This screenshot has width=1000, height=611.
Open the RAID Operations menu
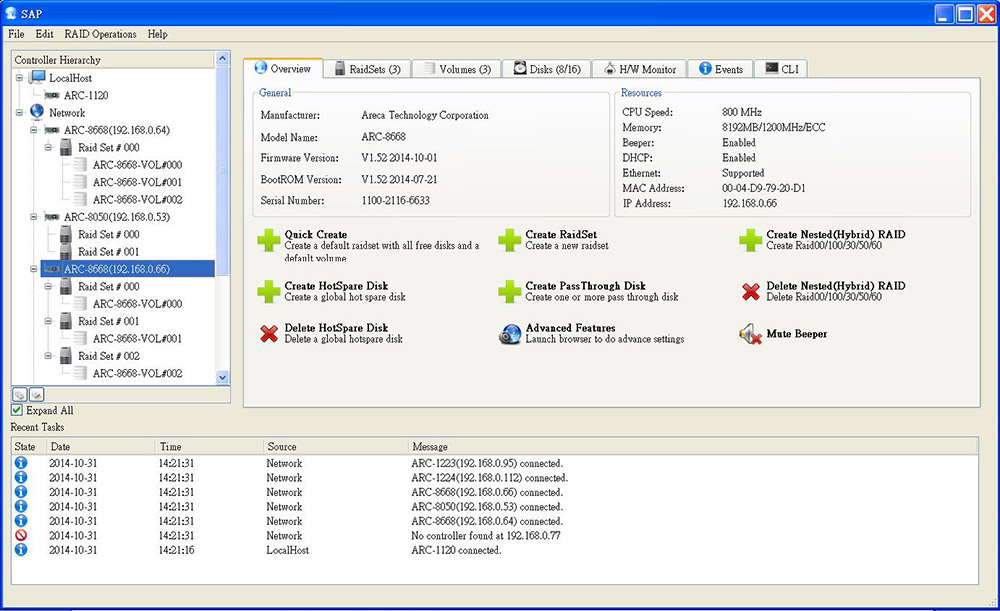pyautogui.click(x=101, y=34)
